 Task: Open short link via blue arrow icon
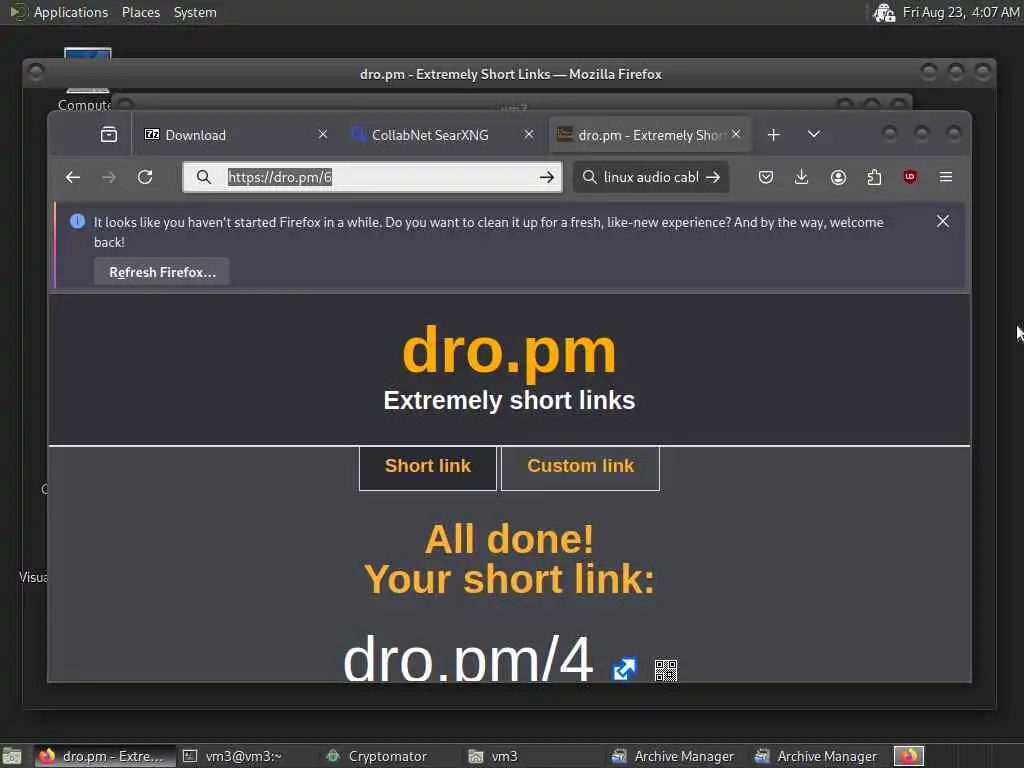click(x=624, y=669)
